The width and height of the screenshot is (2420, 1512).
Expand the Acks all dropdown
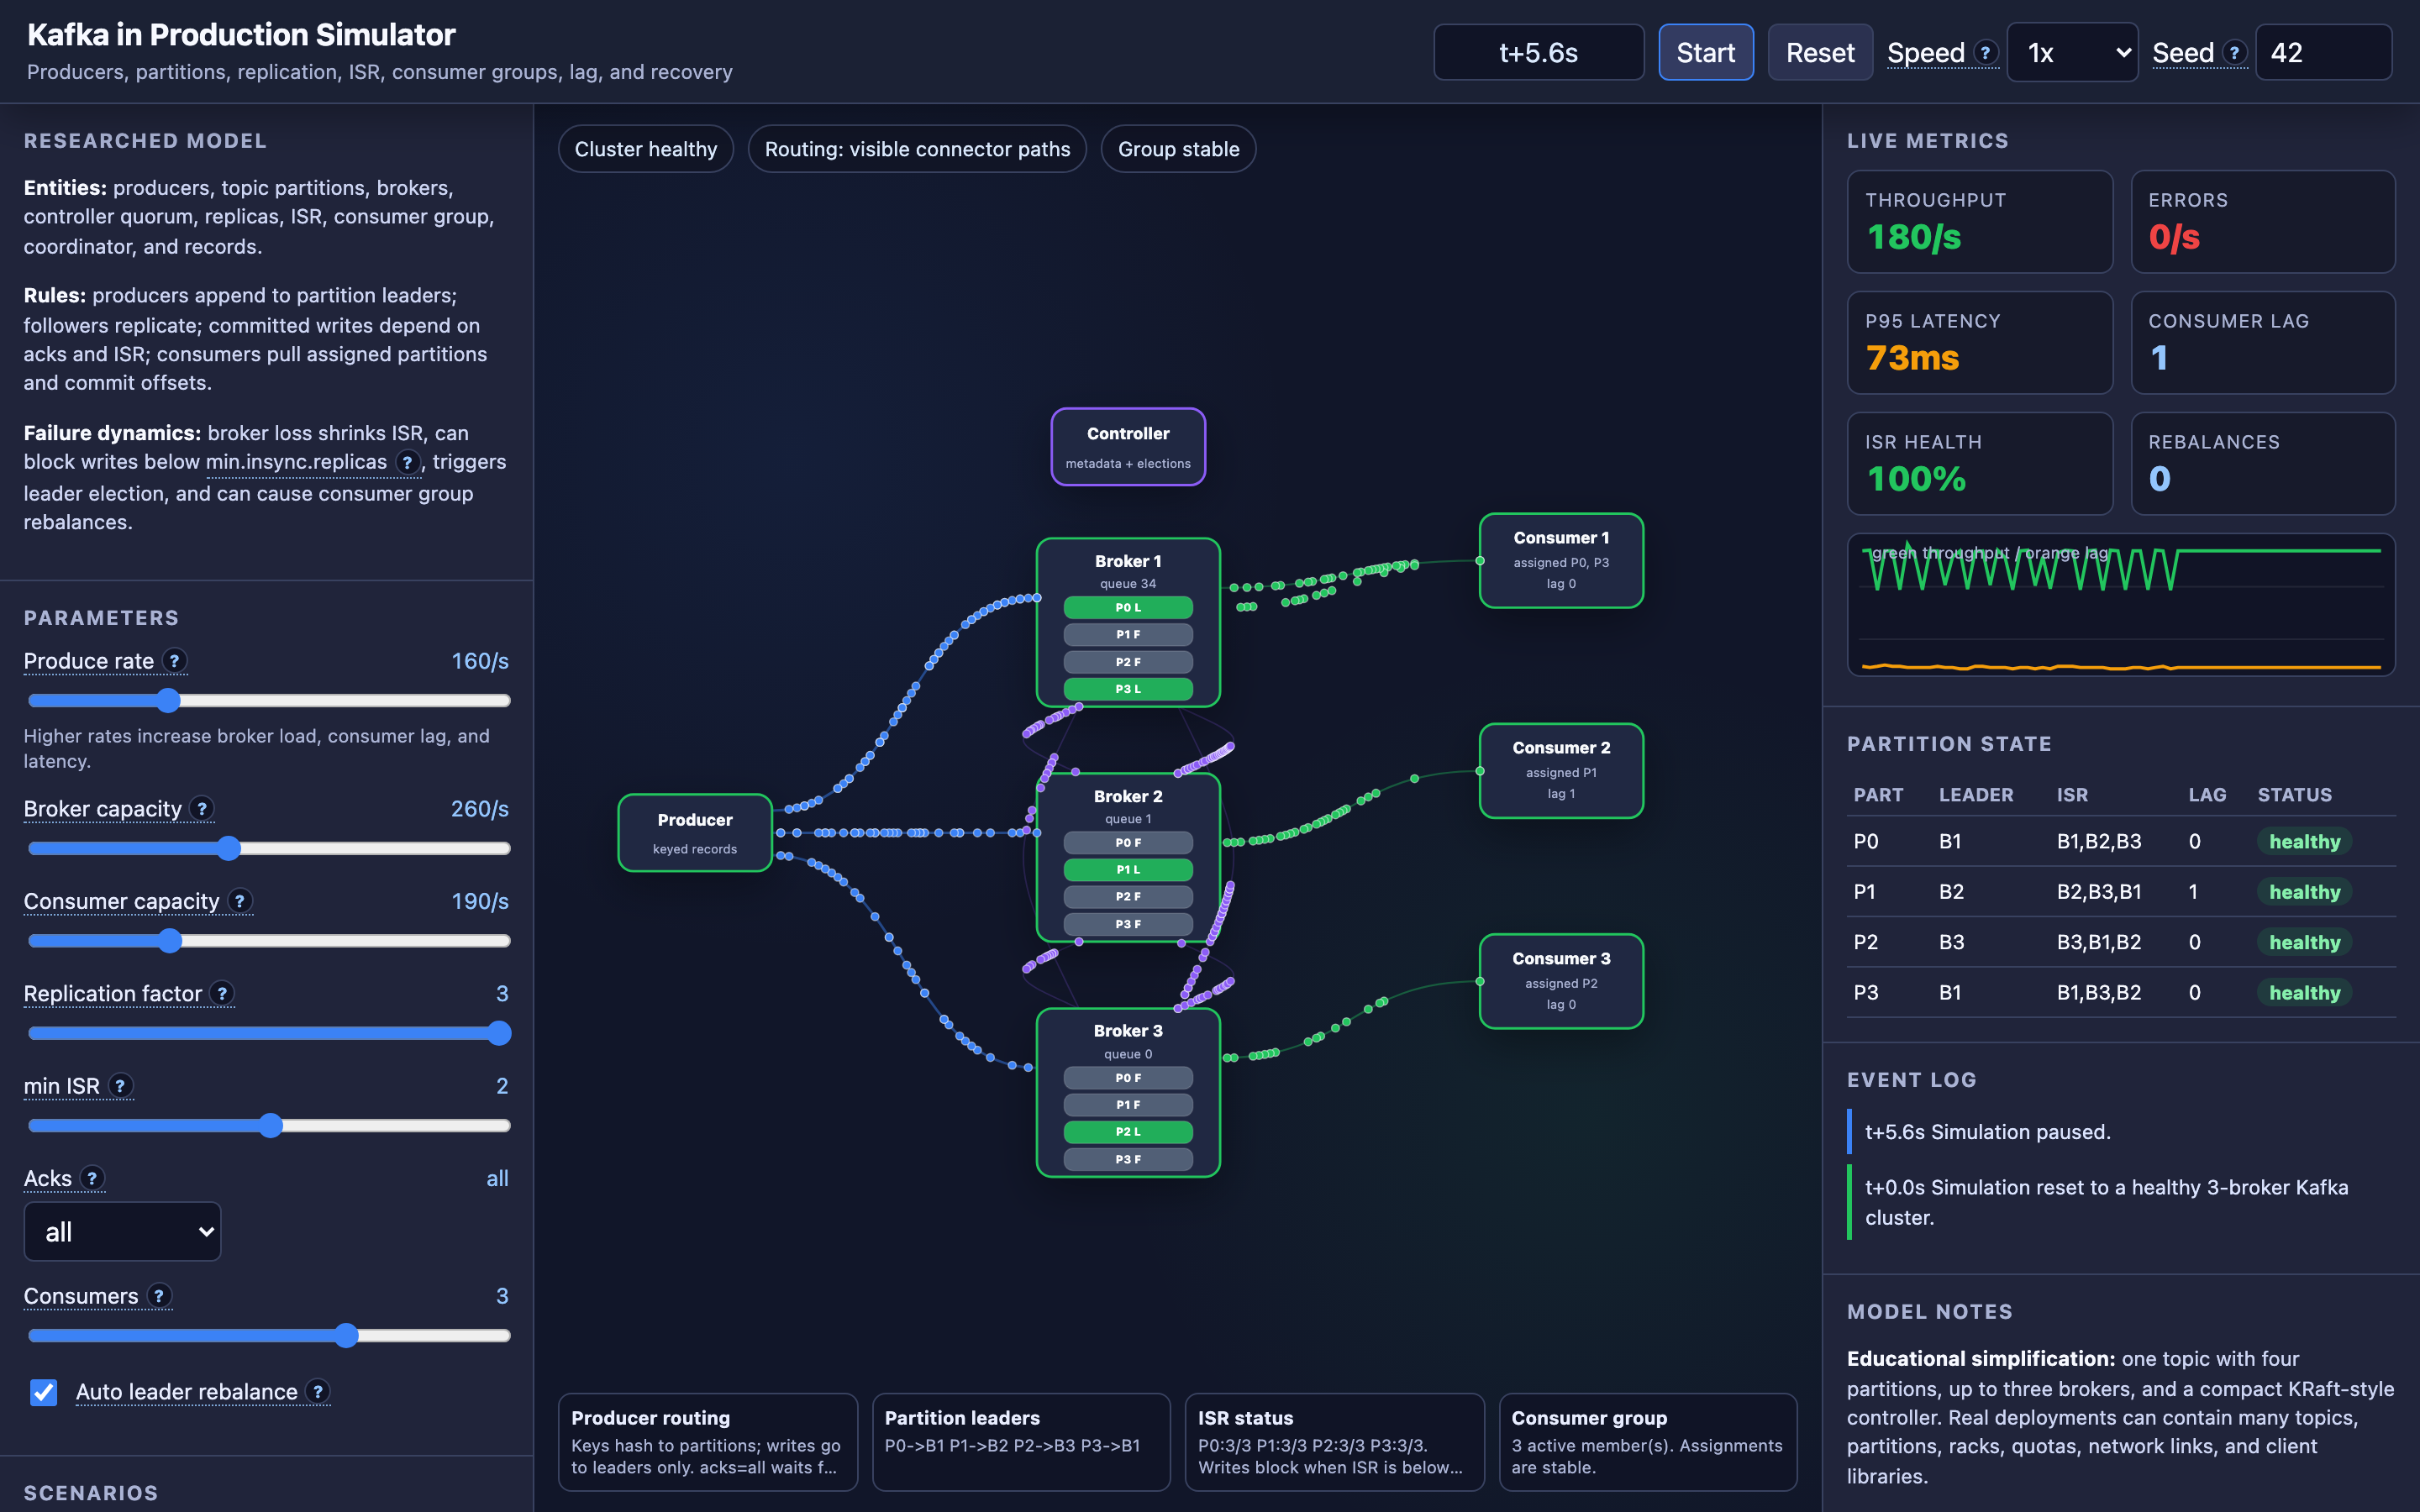point(122,1231)
